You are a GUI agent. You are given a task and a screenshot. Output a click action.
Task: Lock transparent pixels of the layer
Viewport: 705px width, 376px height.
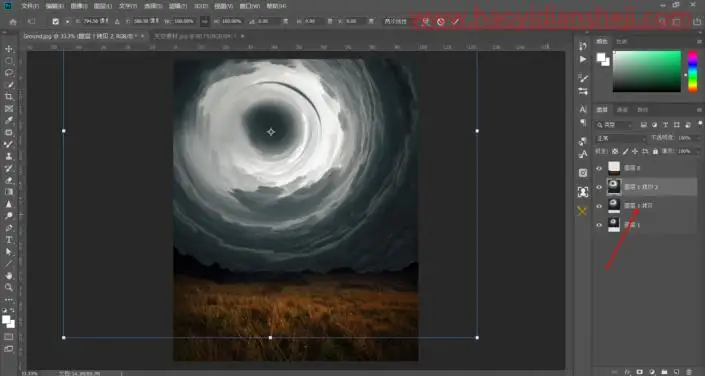tap(615, 152)
